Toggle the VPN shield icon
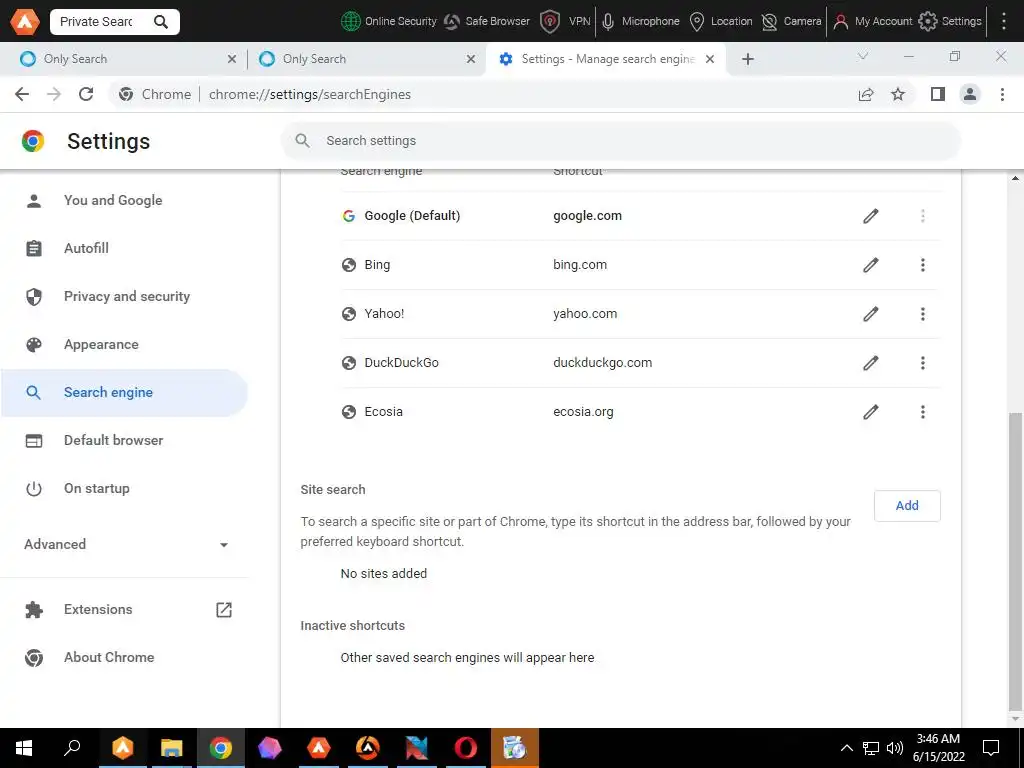The height and width of the screenshot is (768, 1024). click(x=550, y=22)
